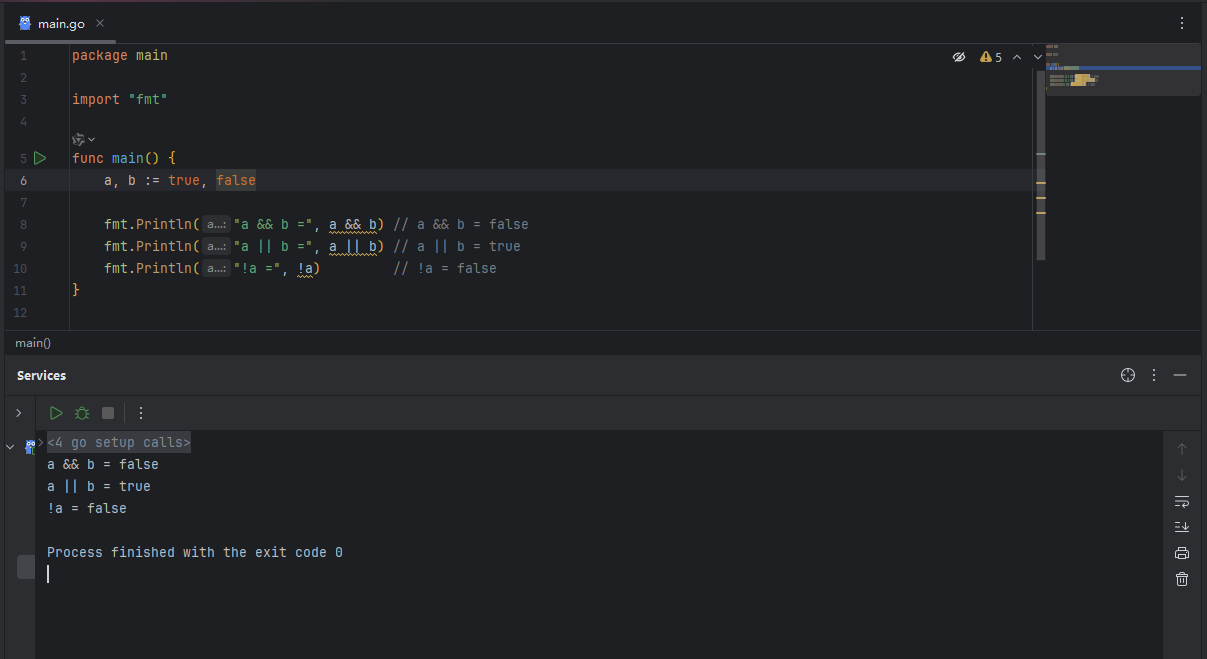The image size is (1207, 659).
Task: Click the crosshair icon in Services header
Action: pos(1128,375)
